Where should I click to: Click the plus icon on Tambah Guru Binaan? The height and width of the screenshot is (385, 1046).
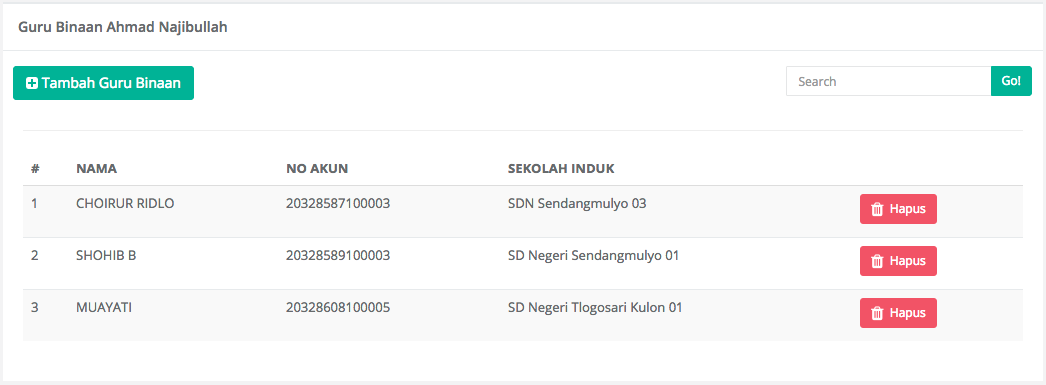[31, 83]
